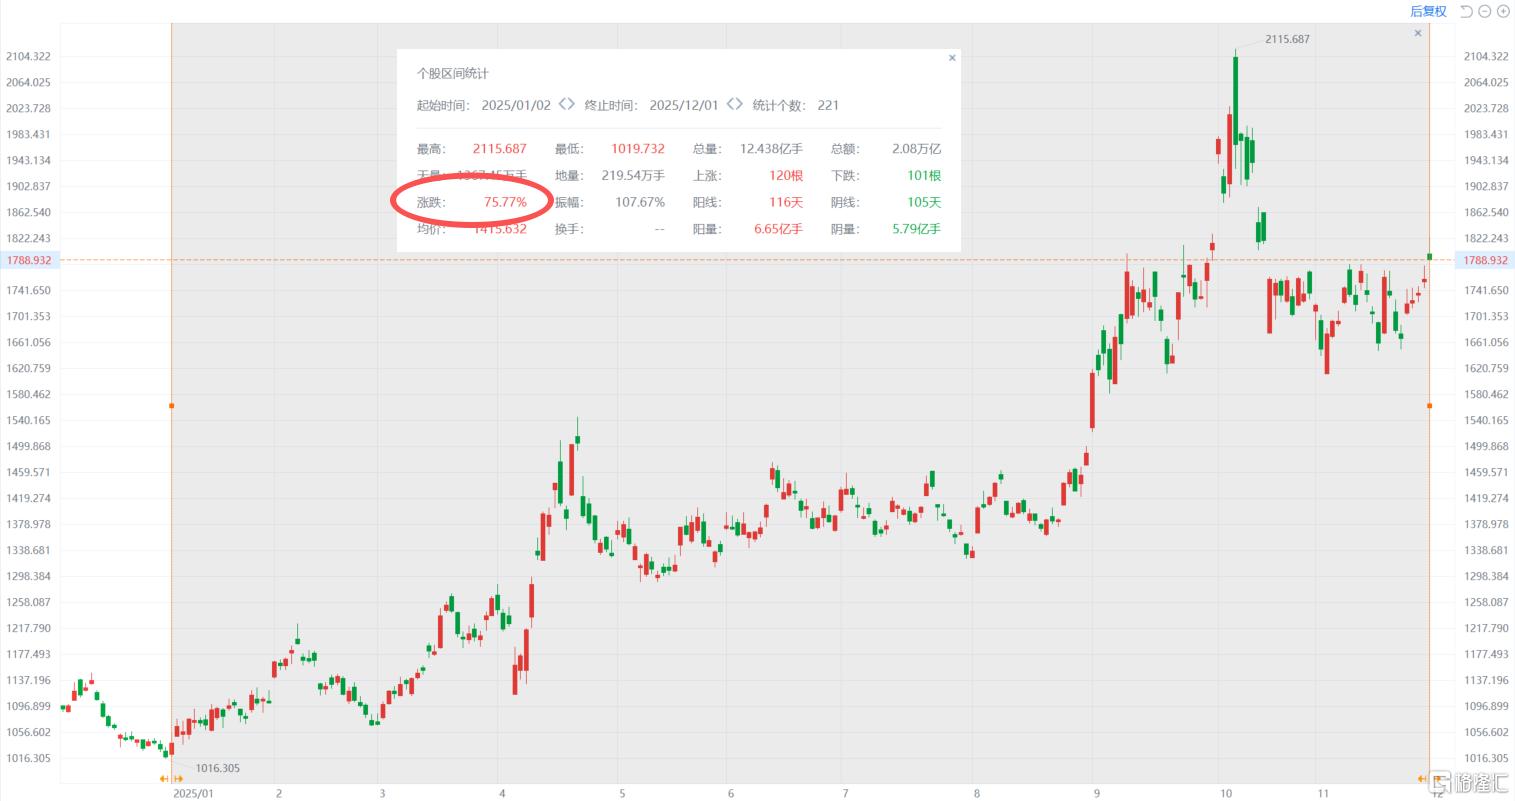Click the undo arrow icon in top toolbar

(x=1466, y=11)
